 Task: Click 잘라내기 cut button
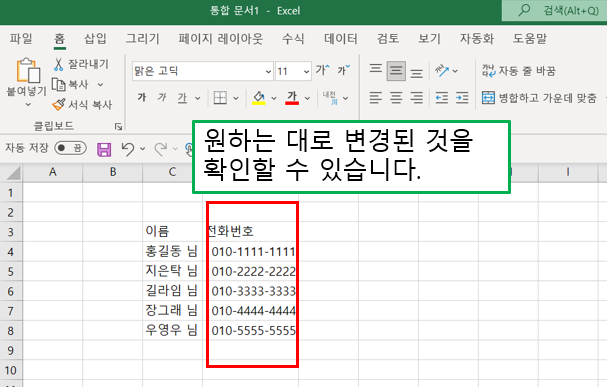pyautogui.click(x=81, y=64)
